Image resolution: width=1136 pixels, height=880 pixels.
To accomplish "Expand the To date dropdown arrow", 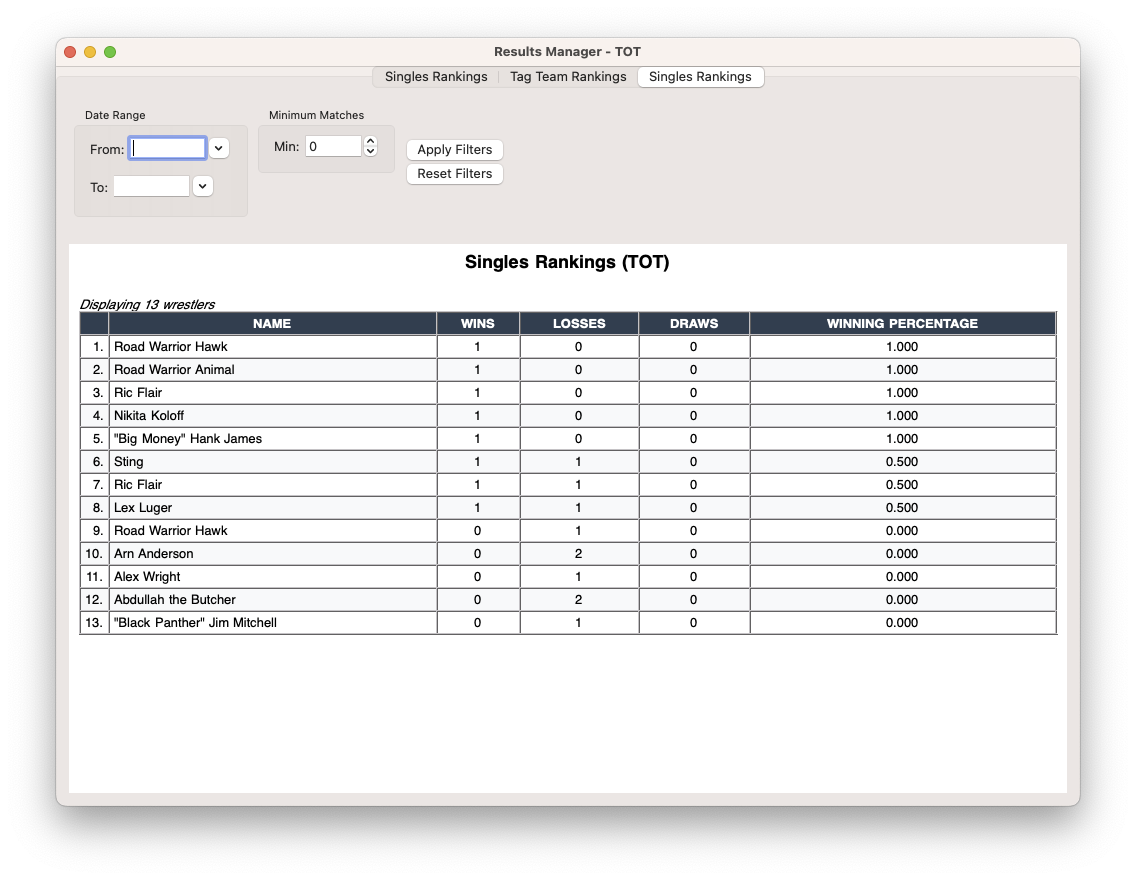I will (x=203, y=186).
